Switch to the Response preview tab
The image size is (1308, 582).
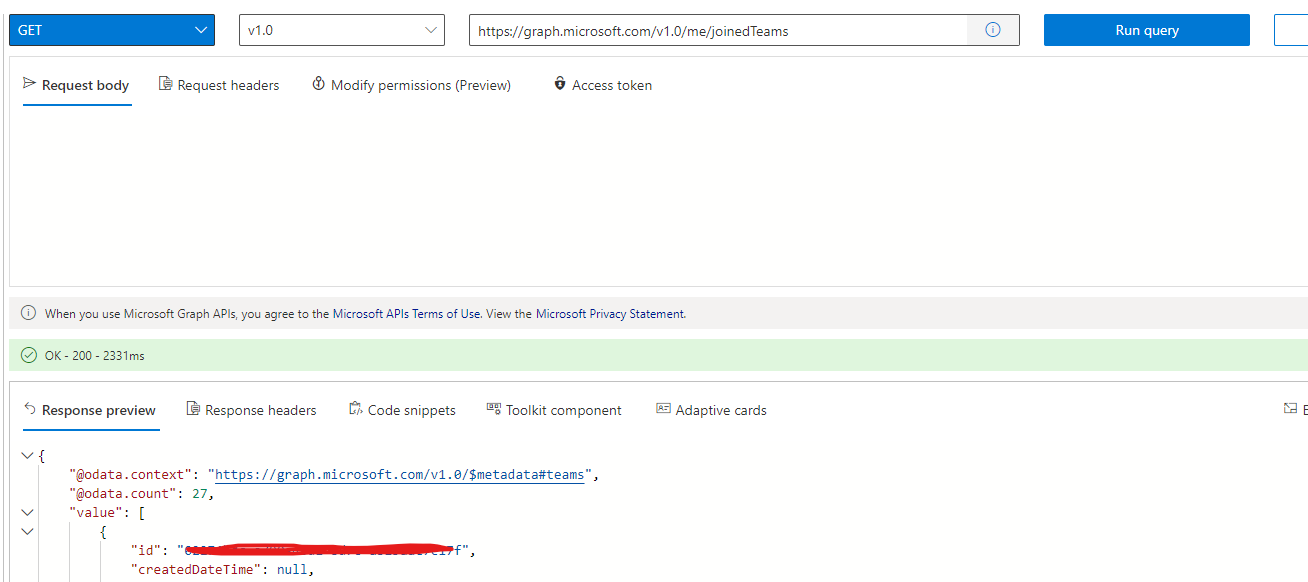point(91,410)
